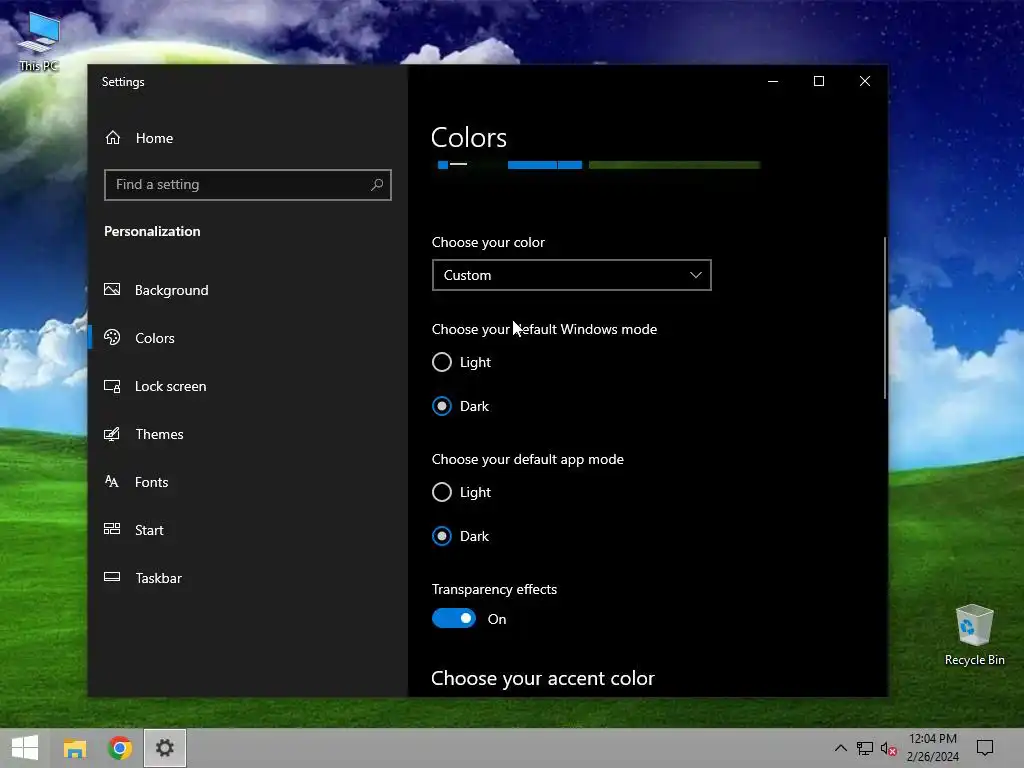This screenshot has height=768, width=1024.
Task: Open the This PC desktop icon
Action: (39, 42)
